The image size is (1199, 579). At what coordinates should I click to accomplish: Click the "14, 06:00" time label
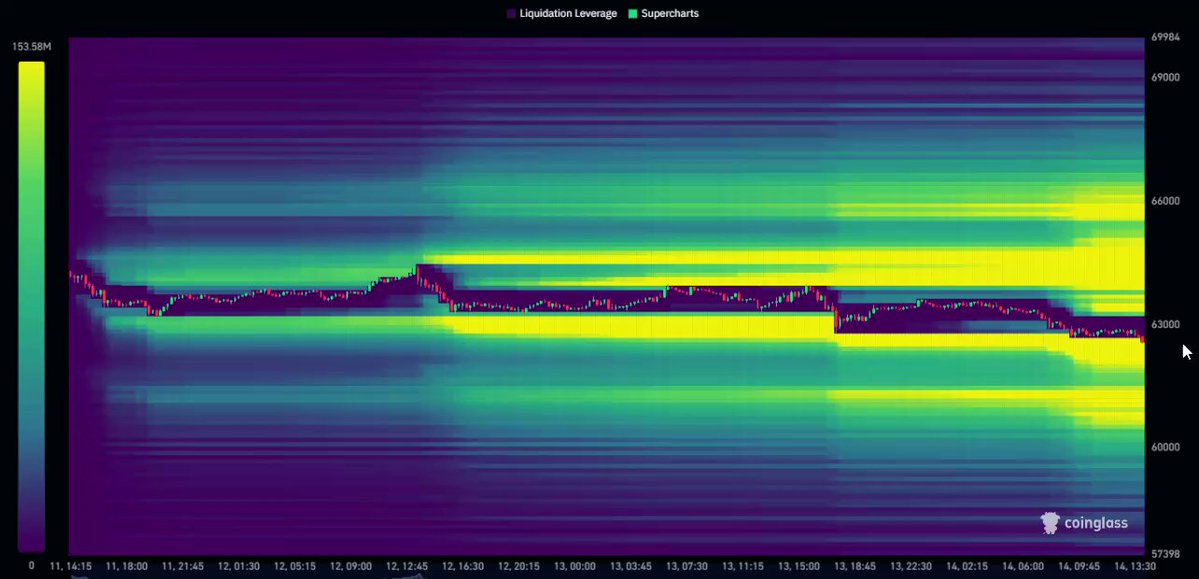coord(1023,567)
